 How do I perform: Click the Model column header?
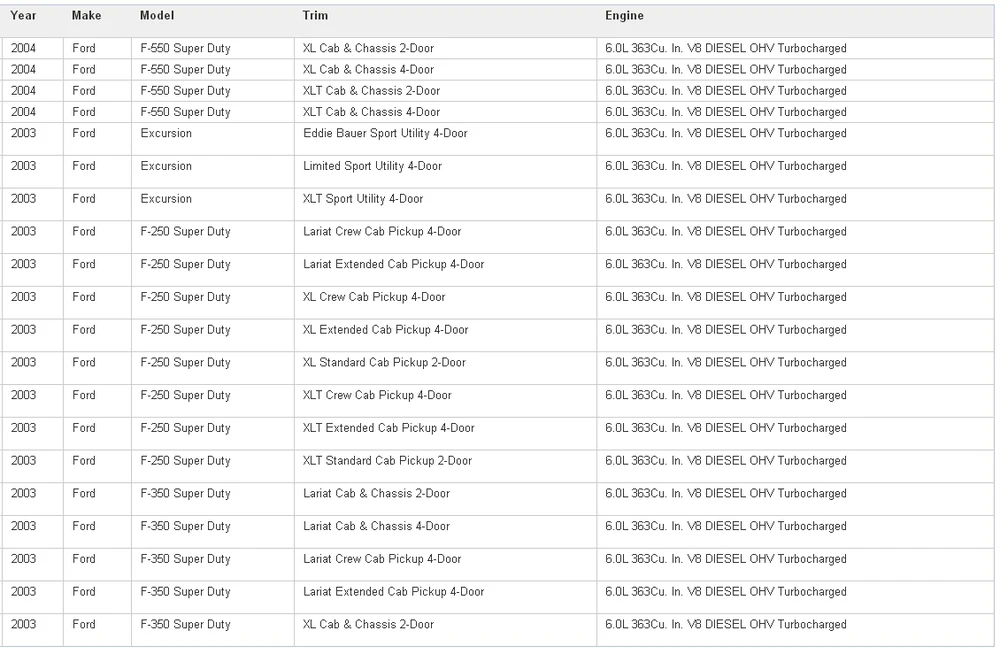point(157,15)
